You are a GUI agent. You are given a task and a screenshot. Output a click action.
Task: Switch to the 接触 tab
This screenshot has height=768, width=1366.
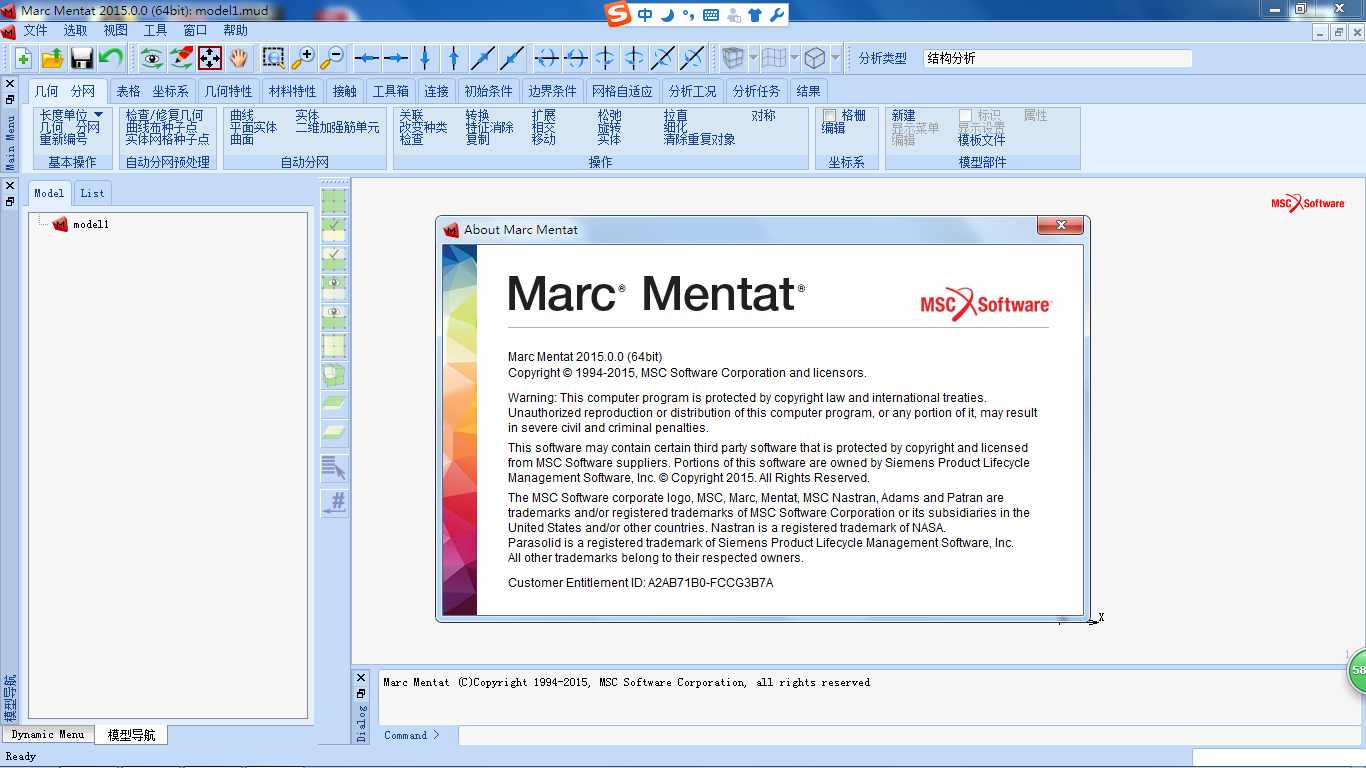(344, 91)
